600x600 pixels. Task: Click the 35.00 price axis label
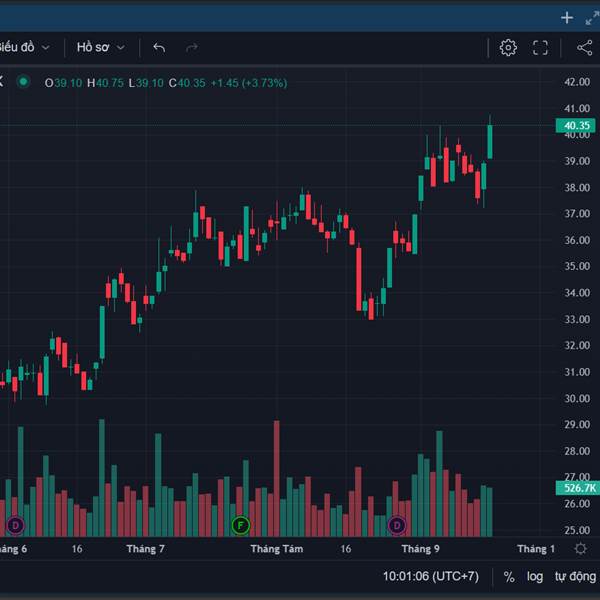point(577,266)
